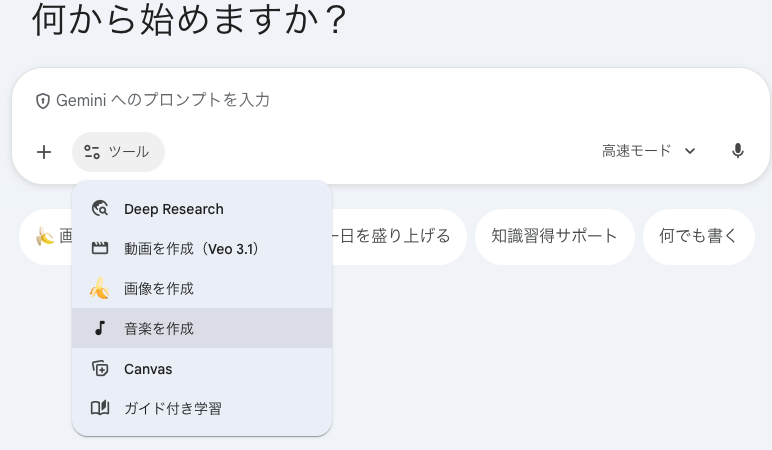This screenshot has height=450, width=772.
Task: Click the plus add-attachment icon
Action: click(x=44, y=152)
